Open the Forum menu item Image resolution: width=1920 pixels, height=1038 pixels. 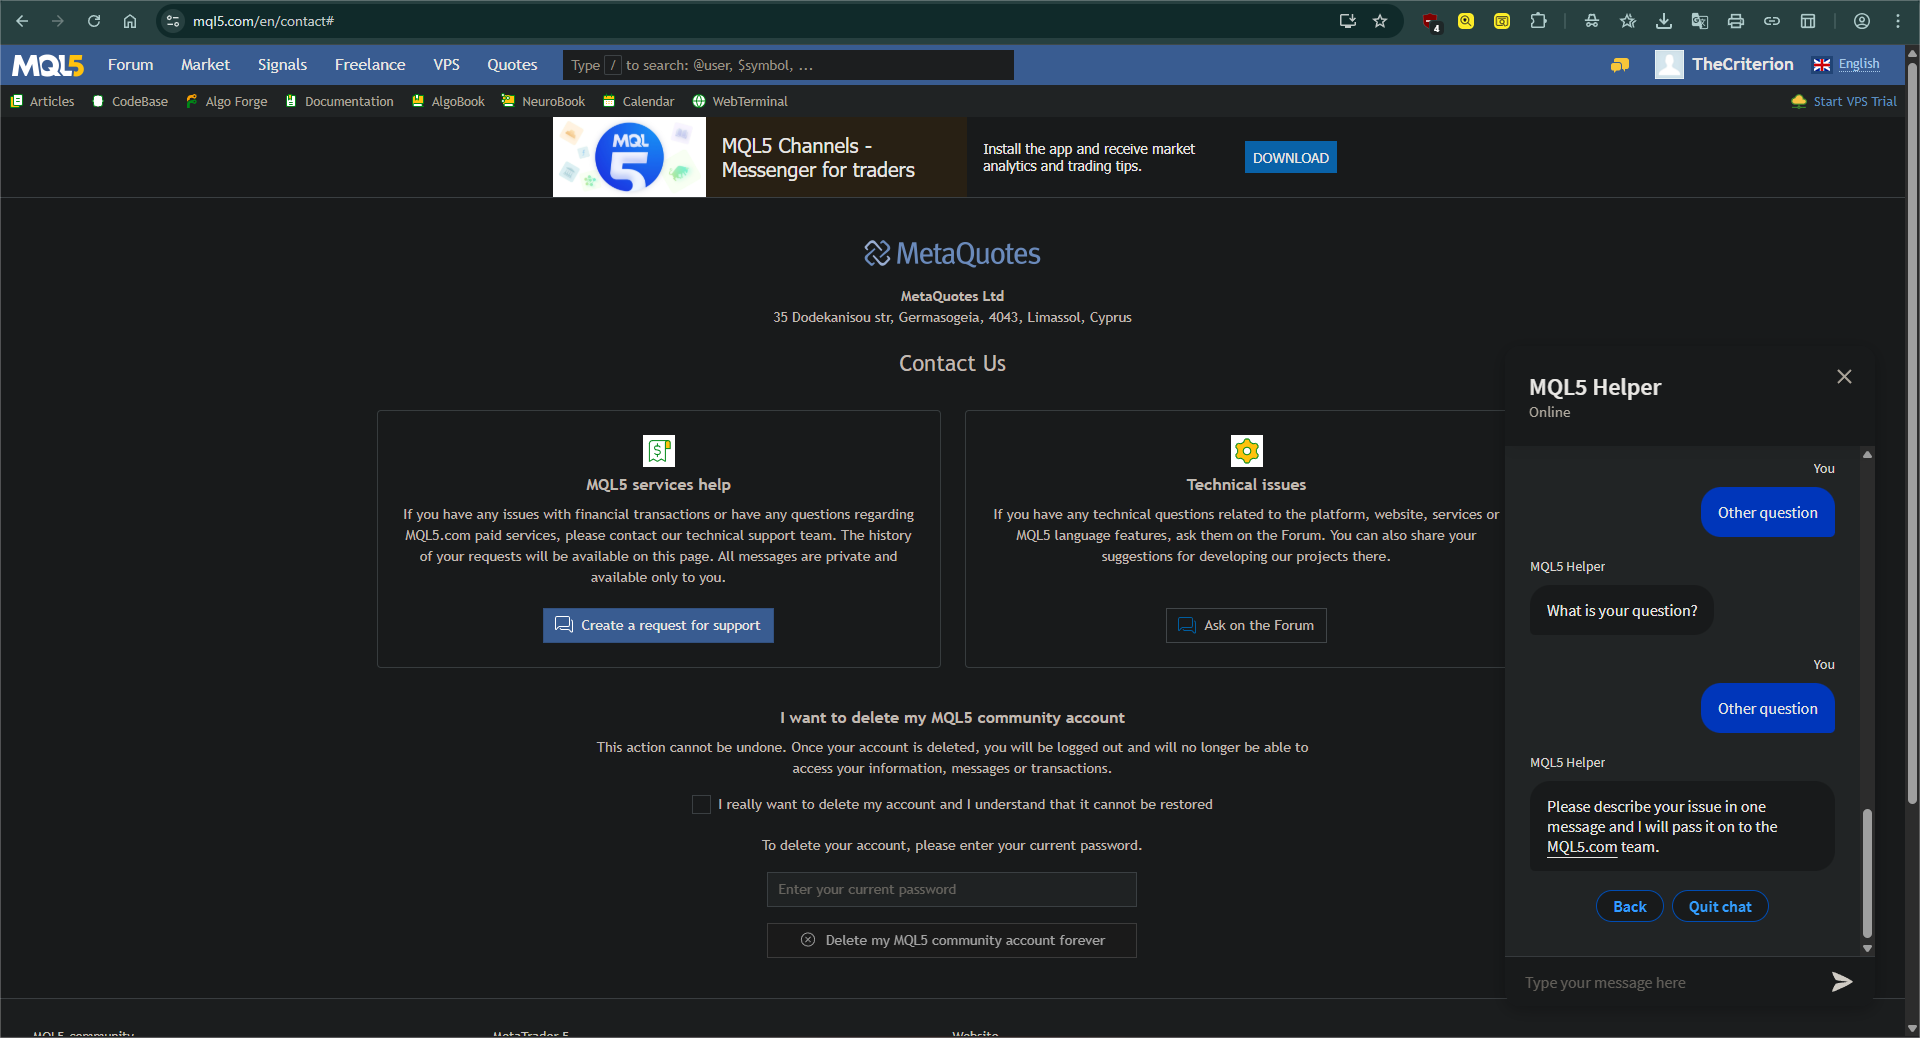pos(131,65)
